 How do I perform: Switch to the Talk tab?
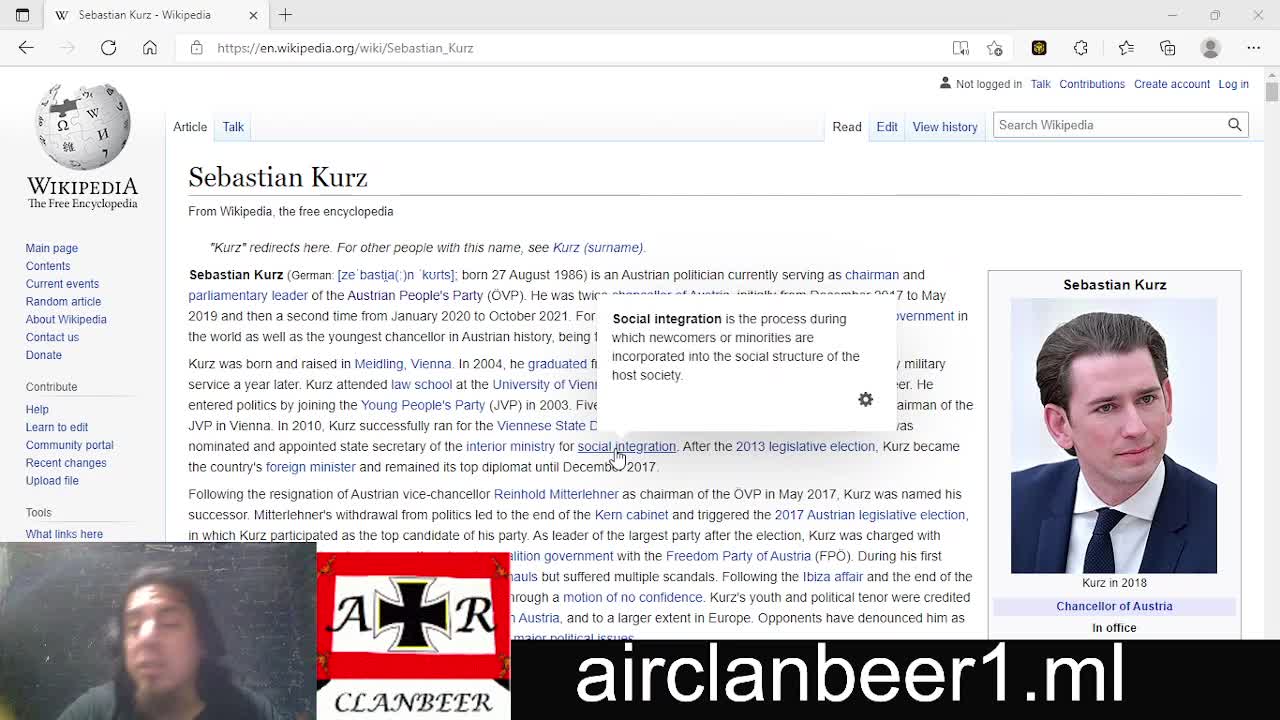pyautogui.click(x=233, y=127)
